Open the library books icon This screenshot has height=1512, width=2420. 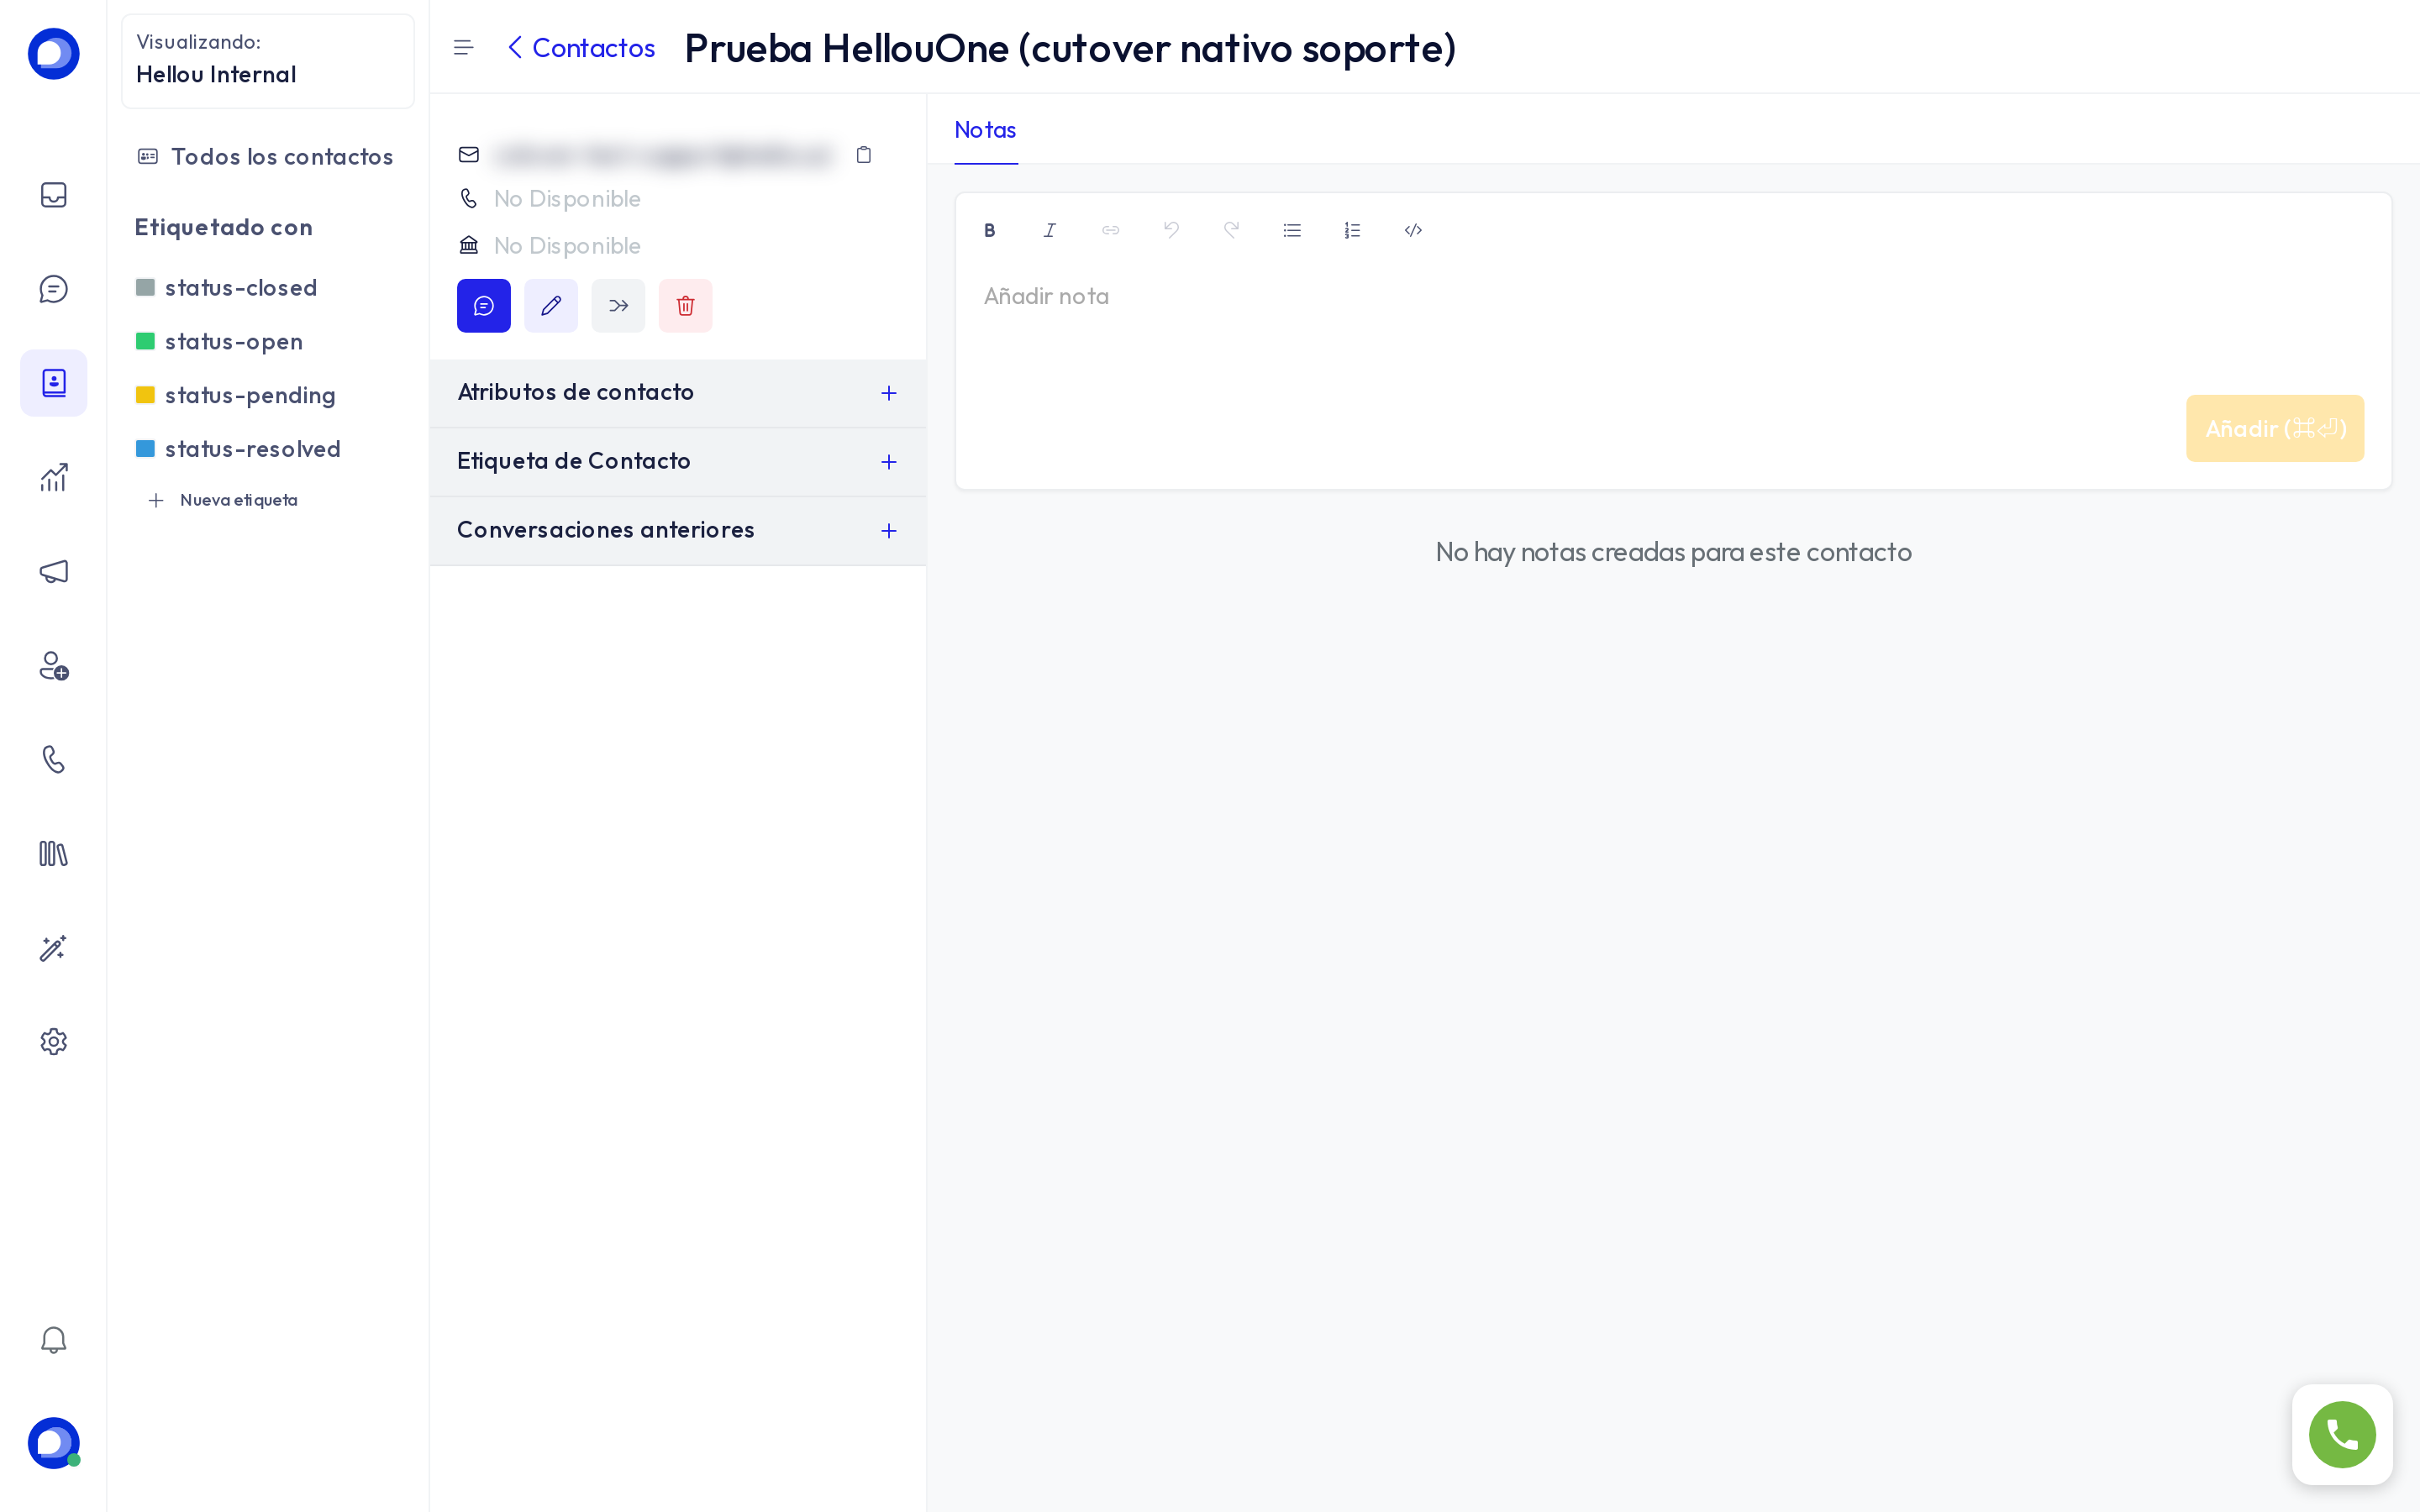click(x=53, y=853)
